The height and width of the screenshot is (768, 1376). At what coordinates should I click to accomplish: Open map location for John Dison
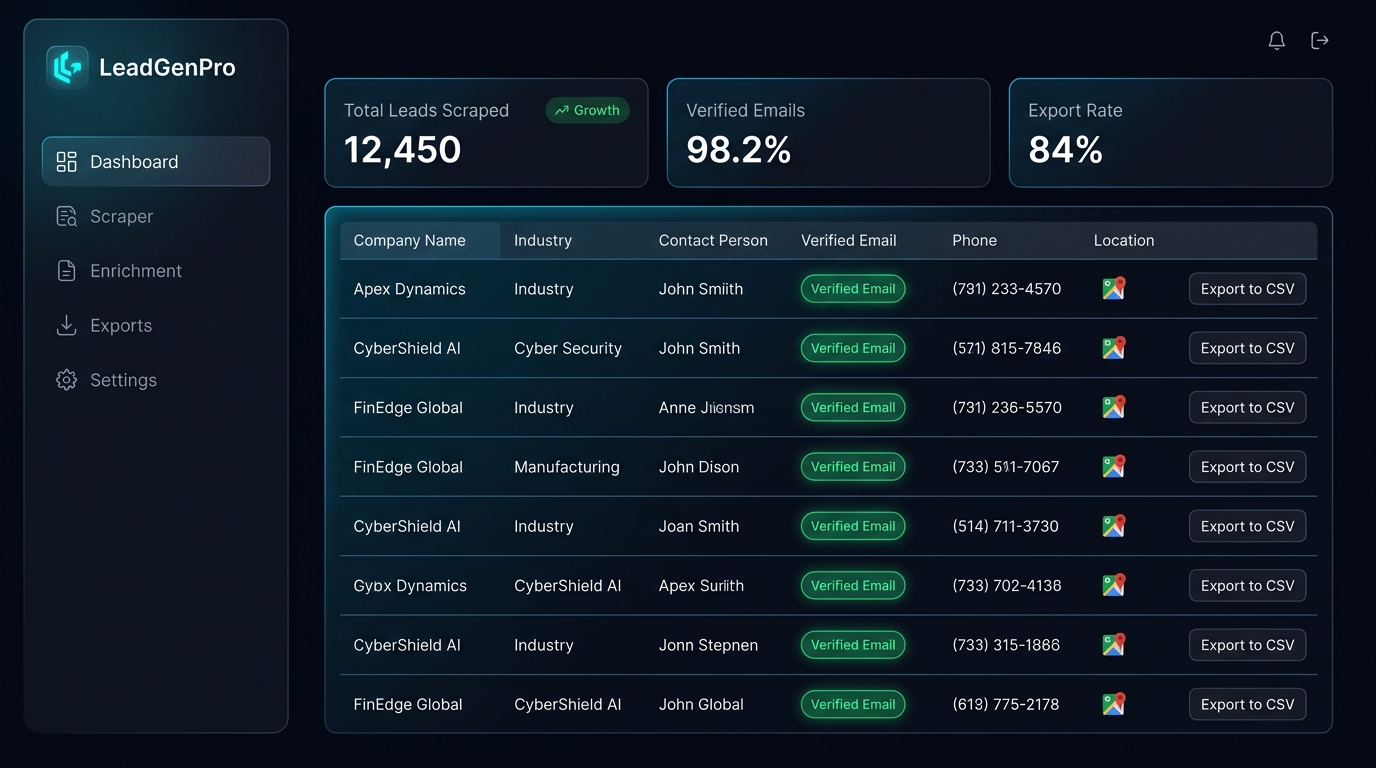coord(1114,467)
